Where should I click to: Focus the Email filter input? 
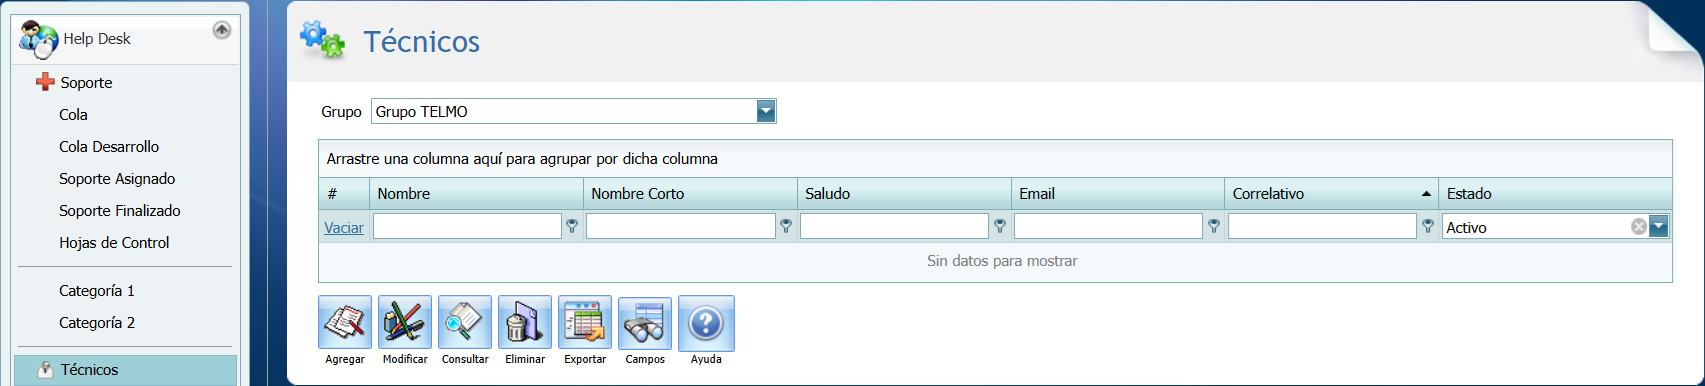[1109, 227]
